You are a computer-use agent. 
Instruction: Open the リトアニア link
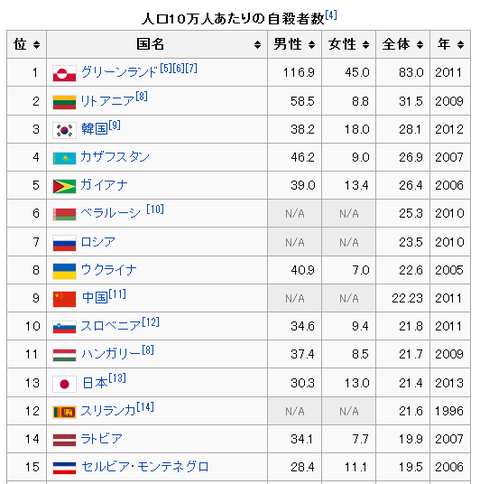click(107, 101)
